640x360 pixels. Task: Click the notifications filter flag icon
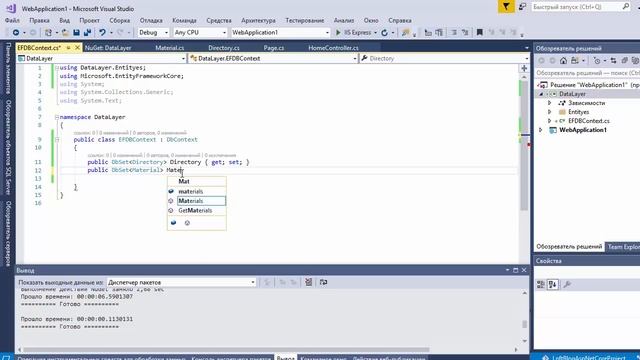coord(506,7)
